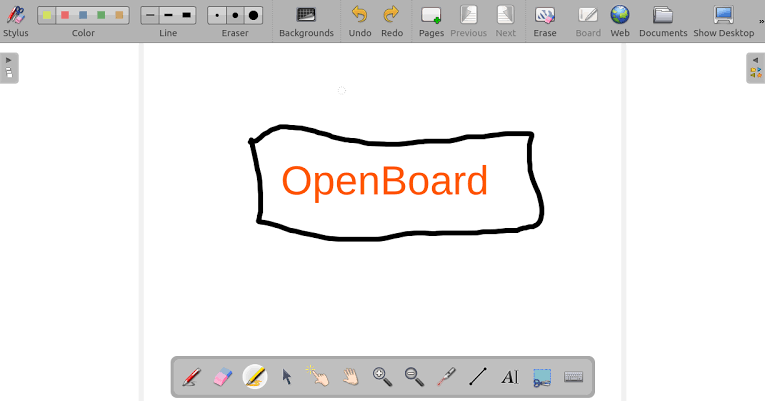Viewport: 765px width, 401px height.
Task: Pick the green pen color
Action: coord(101,16)
